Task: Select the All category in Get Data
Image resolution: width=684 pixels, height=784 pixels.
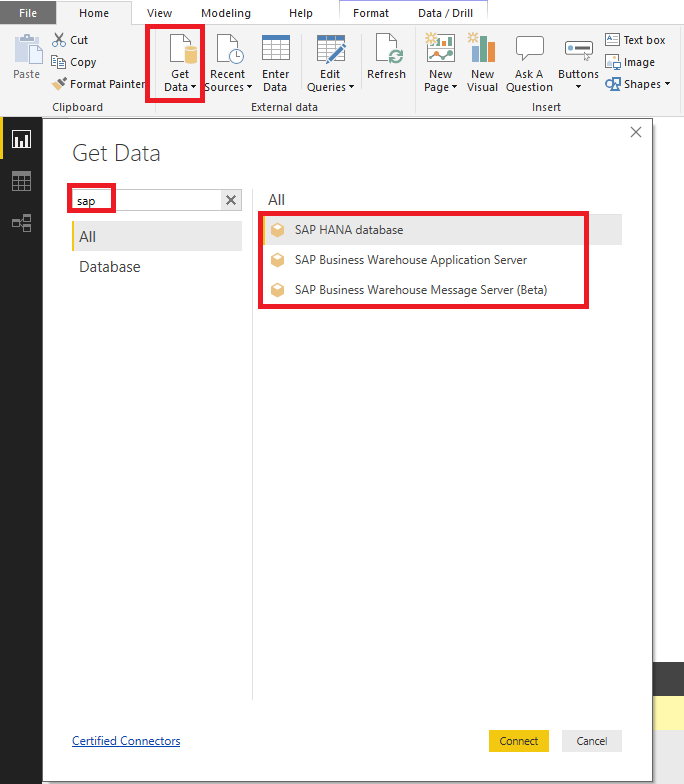Action: (157, 236)
